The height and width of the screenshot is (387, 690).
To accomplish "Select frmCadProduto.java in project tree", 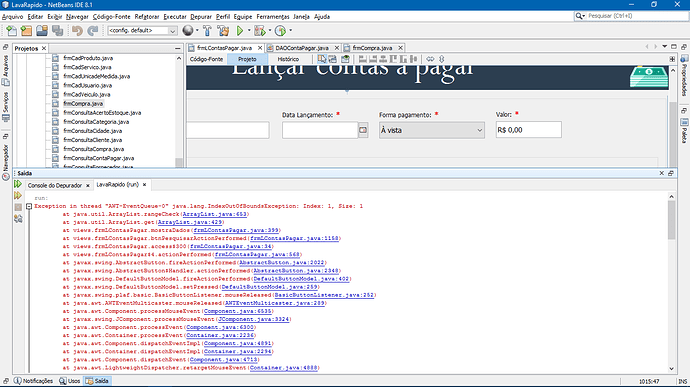I will point(88,58).
